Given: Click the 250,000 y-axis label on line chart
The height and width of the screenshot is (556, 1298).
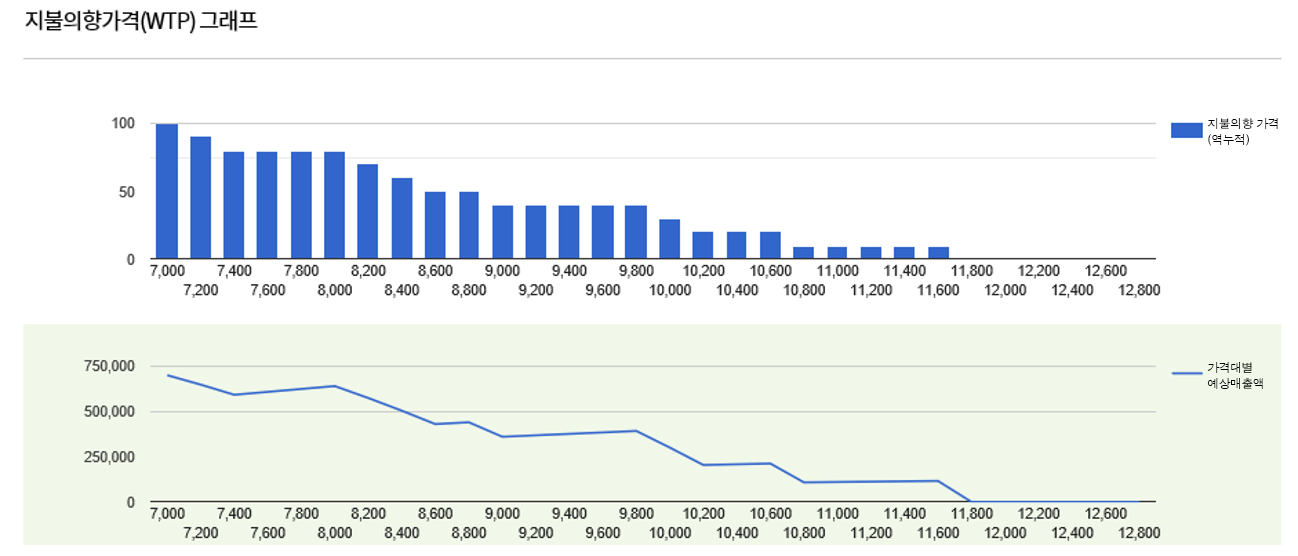Looking at the screenshot, I should (x=110, y=457).
